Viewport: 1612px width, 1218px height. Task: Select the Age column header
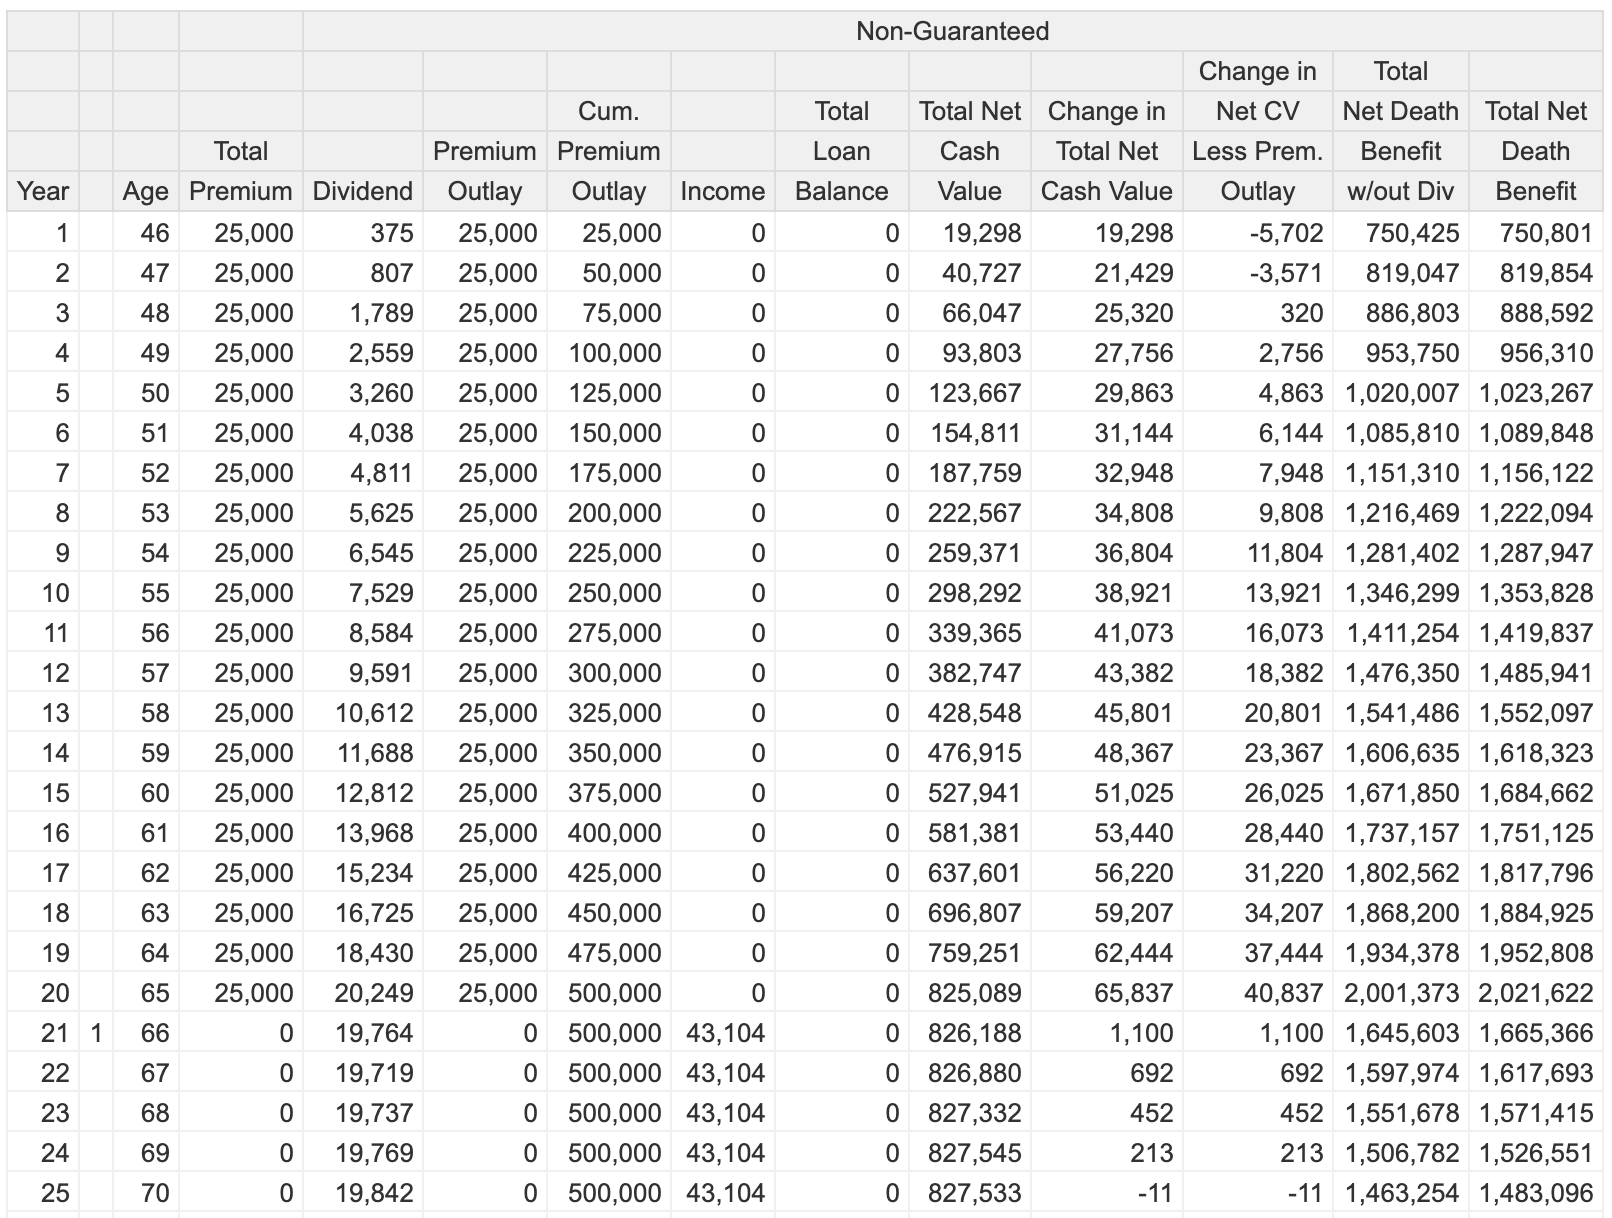pos(146,191)
